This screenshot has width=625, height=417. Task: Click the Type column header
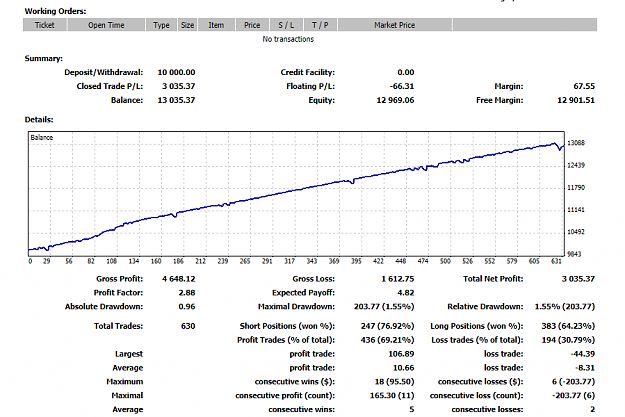point(161,25)
